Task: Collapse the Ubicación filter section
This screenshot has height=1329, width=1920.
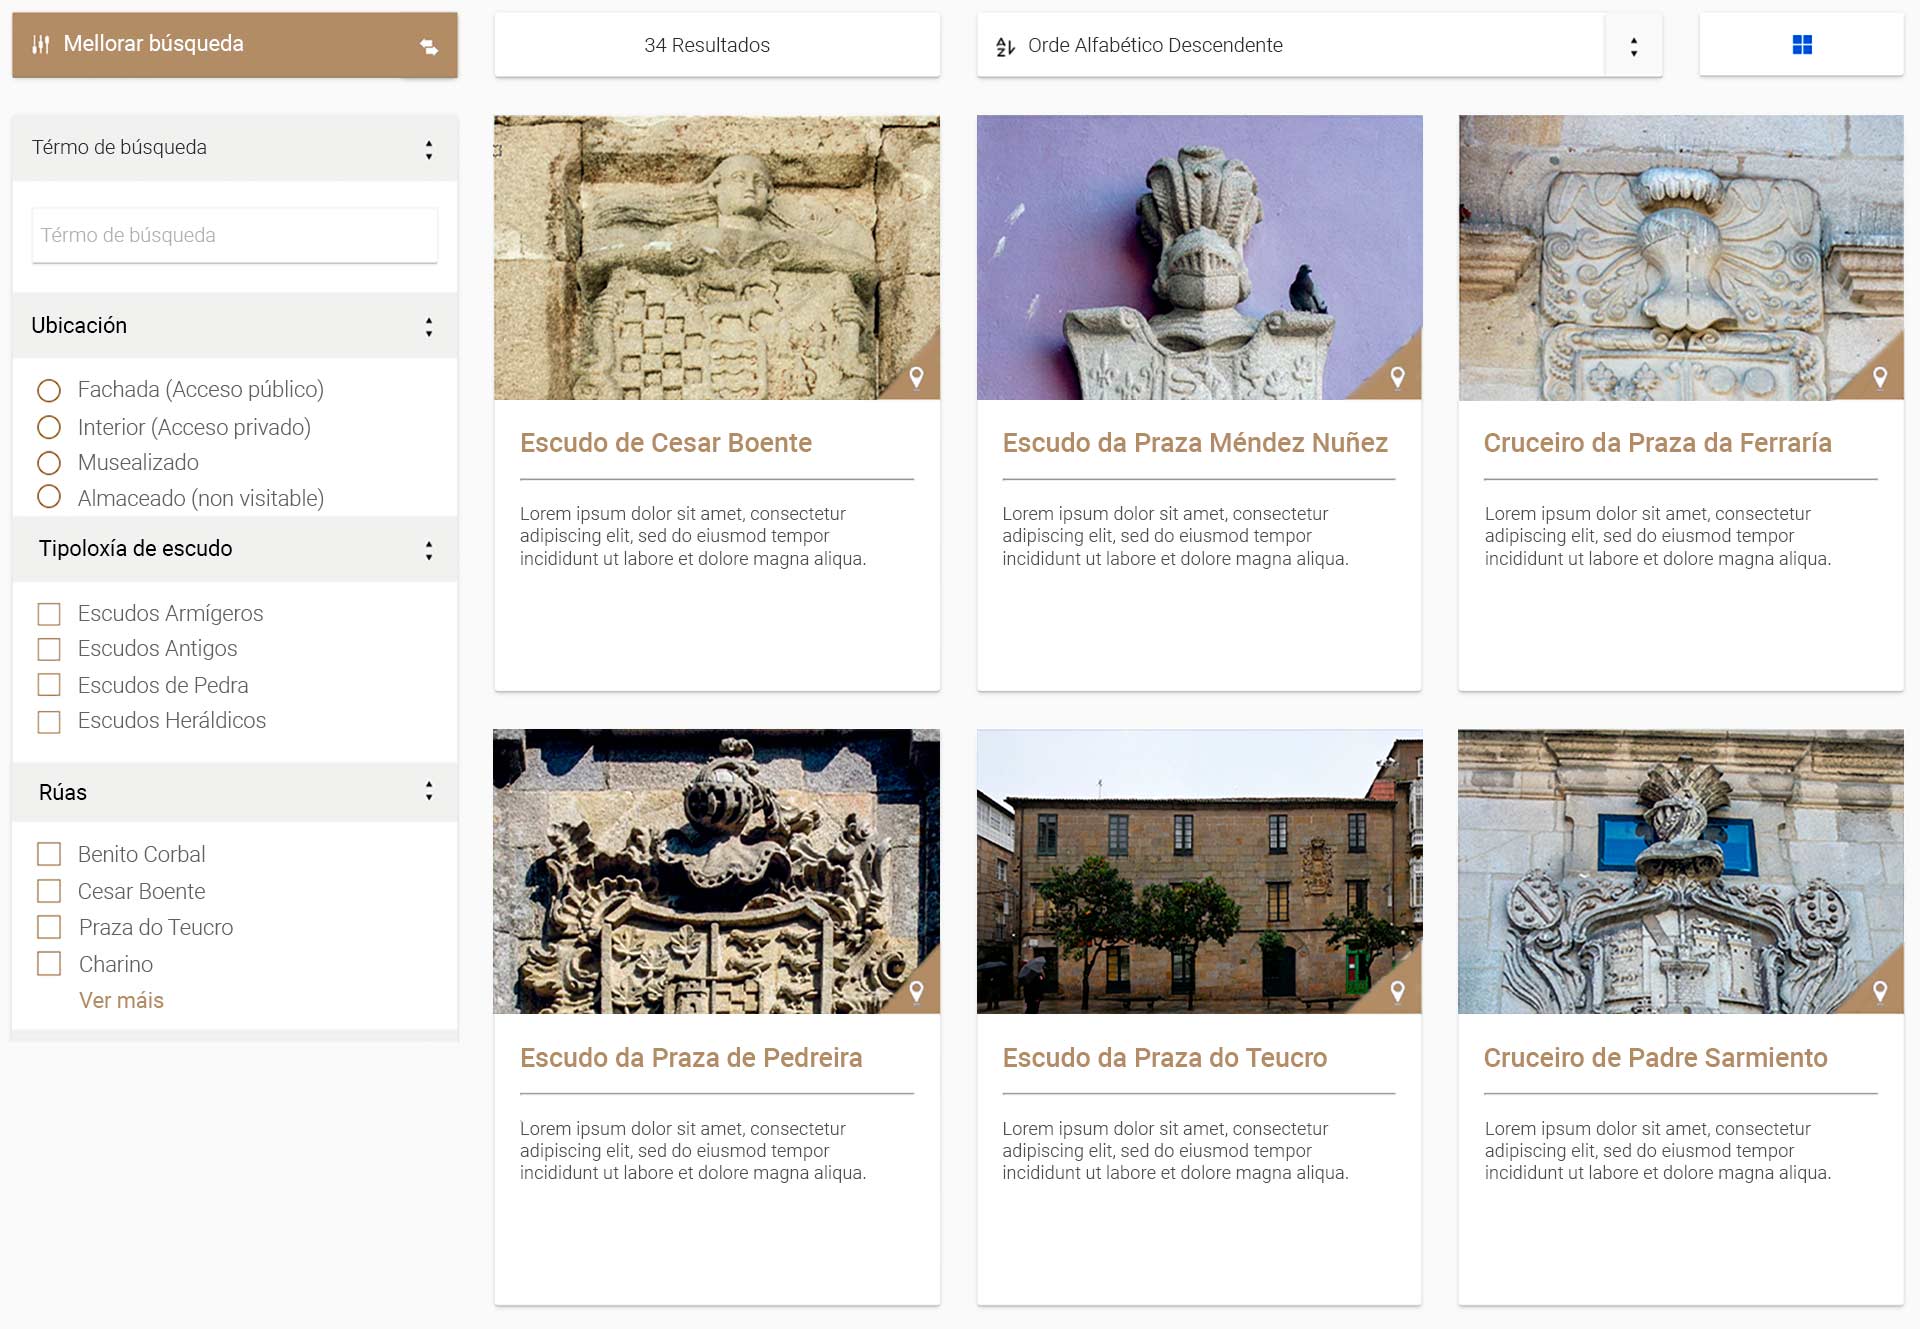Action: tap(429, 327)
